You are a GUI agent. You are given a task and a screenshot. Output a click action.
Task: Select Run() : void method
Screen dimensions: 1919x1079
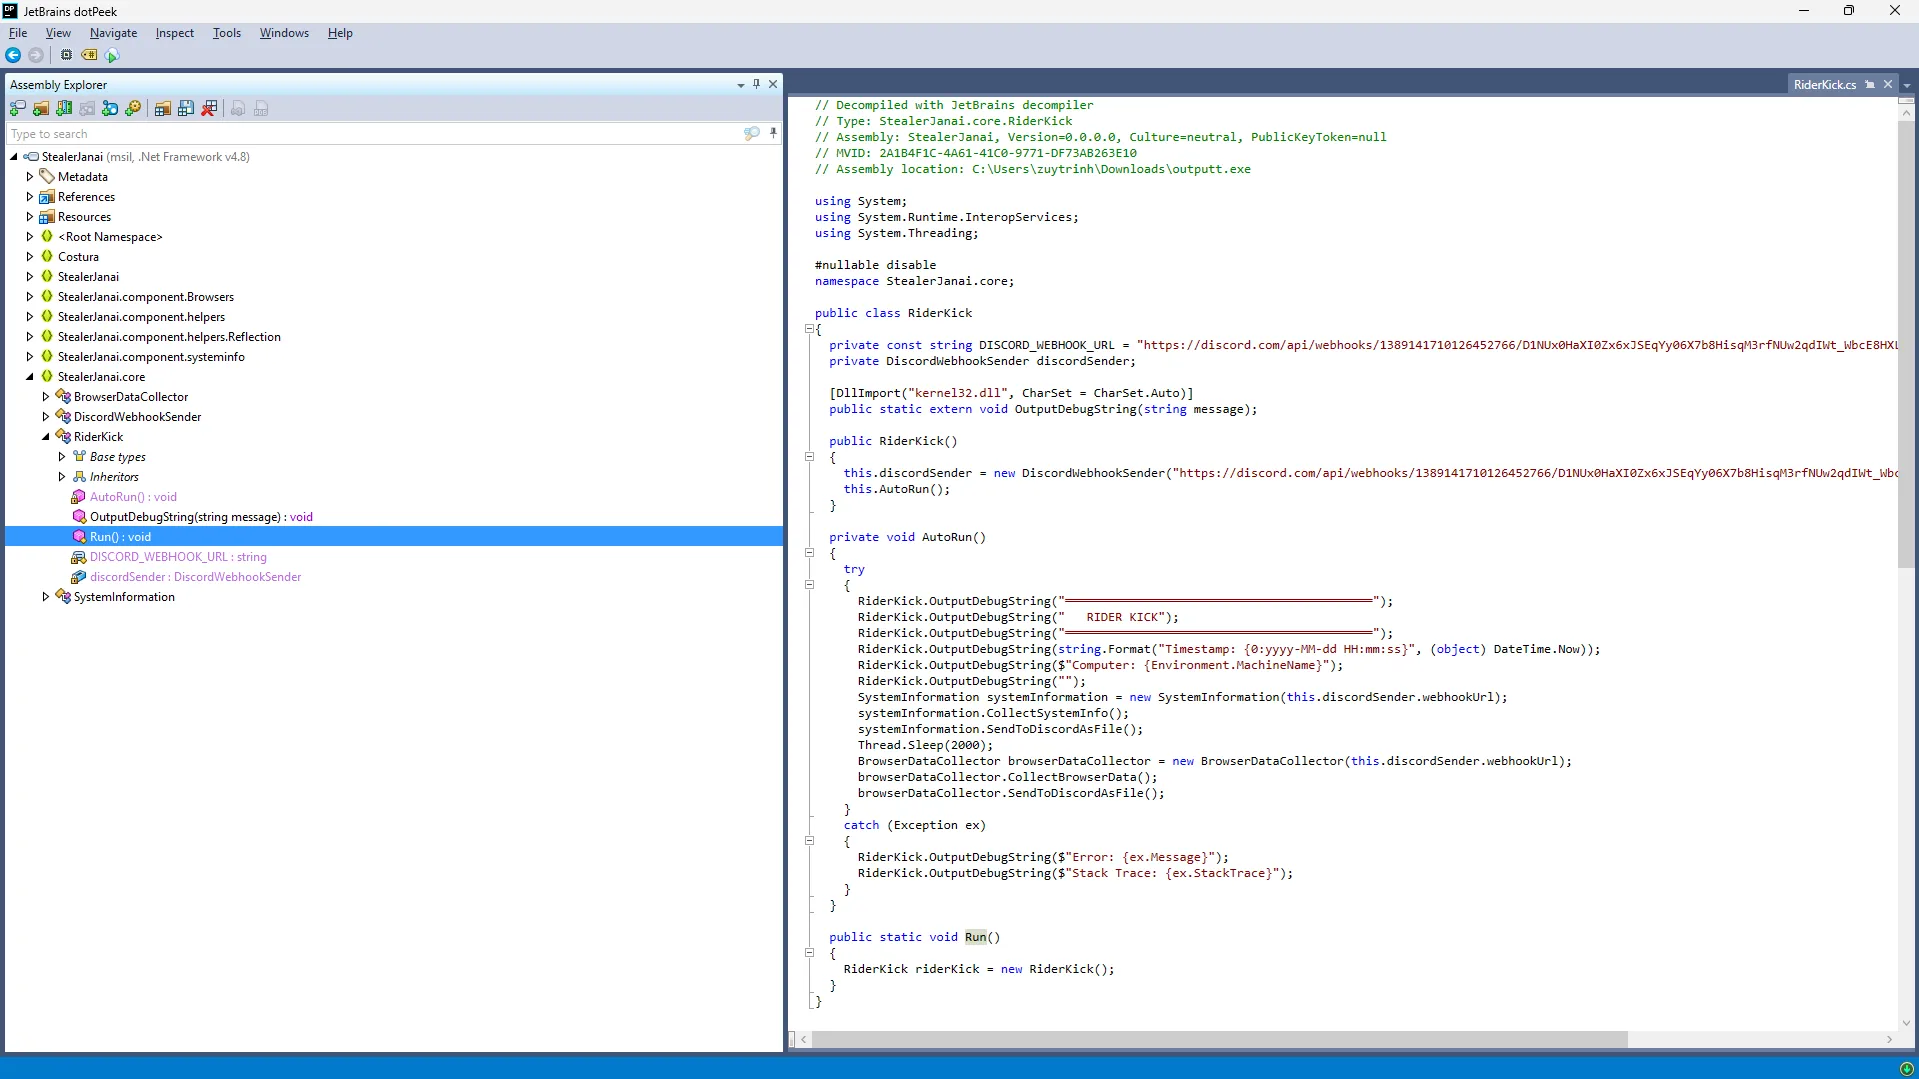[x=120, y=537]
